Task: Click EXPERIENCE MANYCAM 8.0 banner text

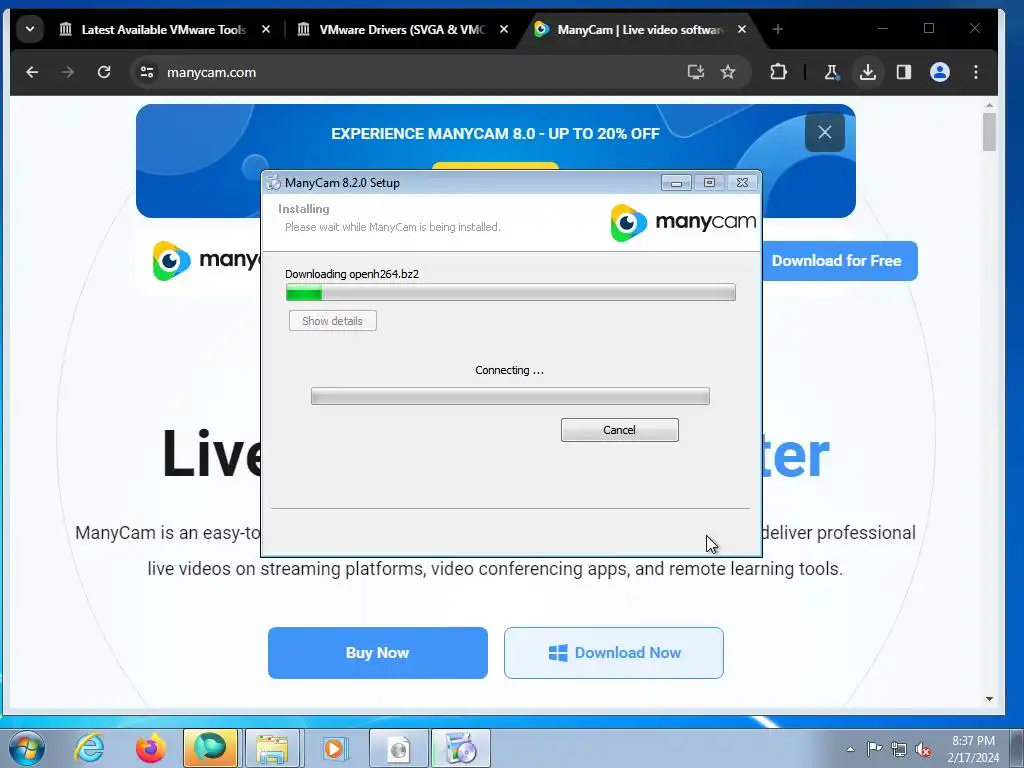Action: [x=495, y=133]
